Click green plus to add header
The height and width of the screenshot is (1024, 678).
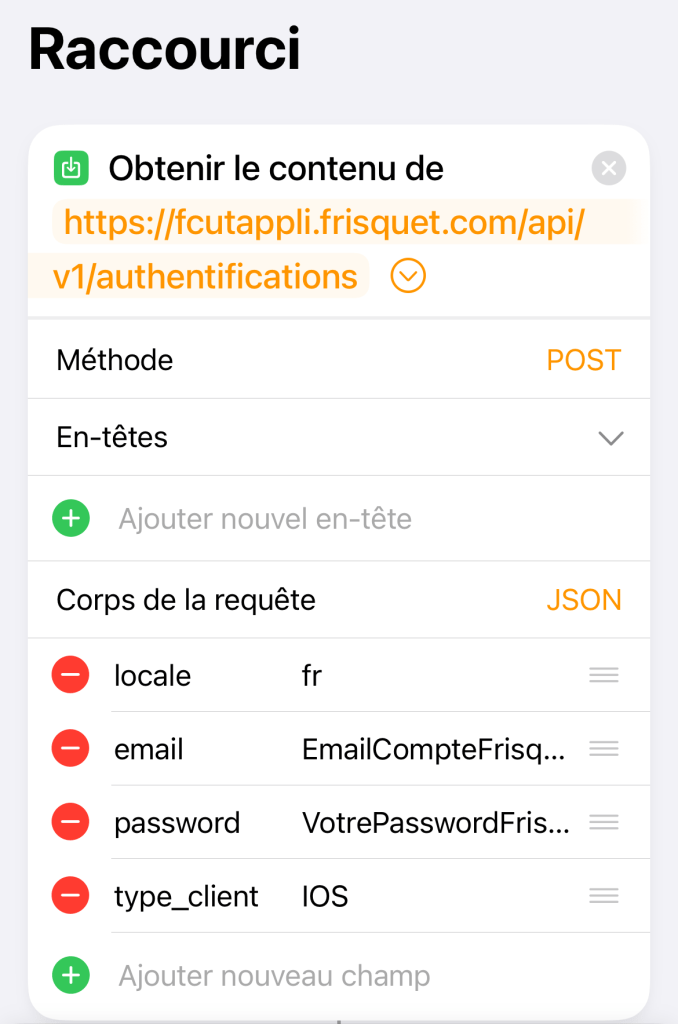(x=71, y=519)
